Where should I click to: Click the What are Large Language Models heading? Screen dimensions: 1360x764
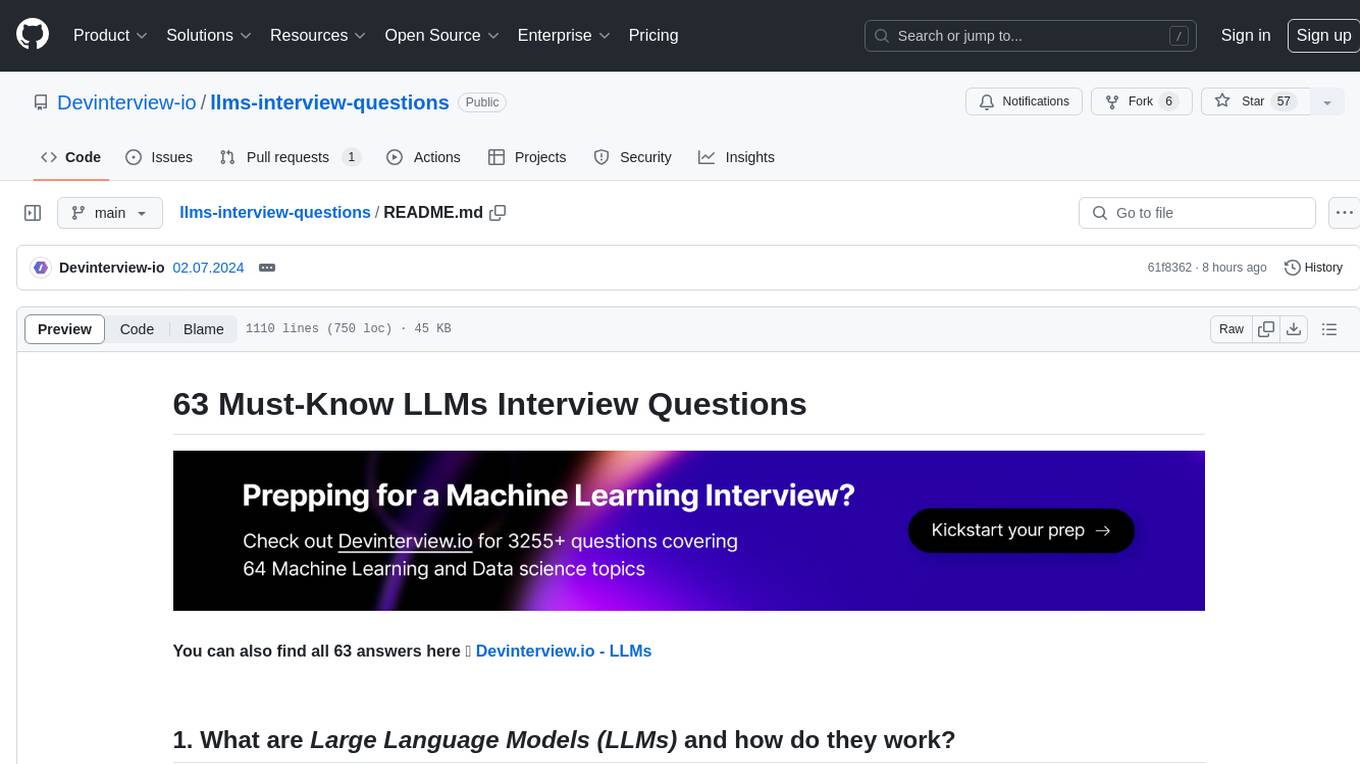click(564, 740)
